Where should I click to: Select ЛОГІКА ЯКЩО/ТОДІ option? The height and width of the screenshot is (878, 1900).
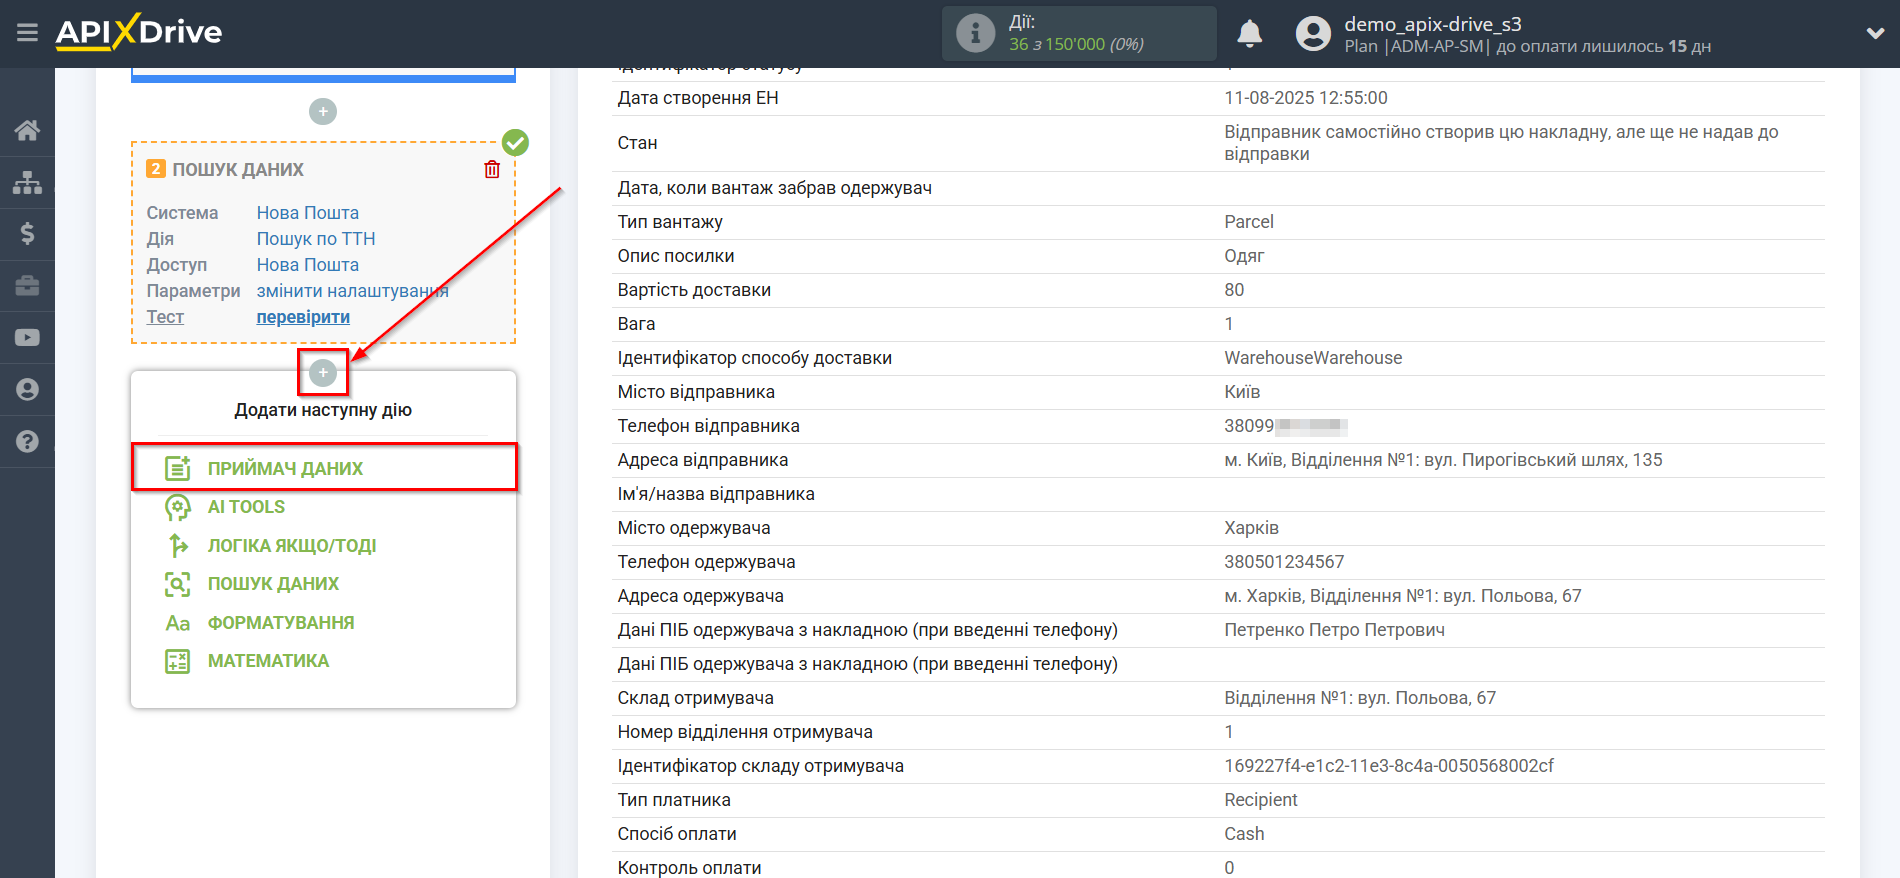click(x=292, y=546)
